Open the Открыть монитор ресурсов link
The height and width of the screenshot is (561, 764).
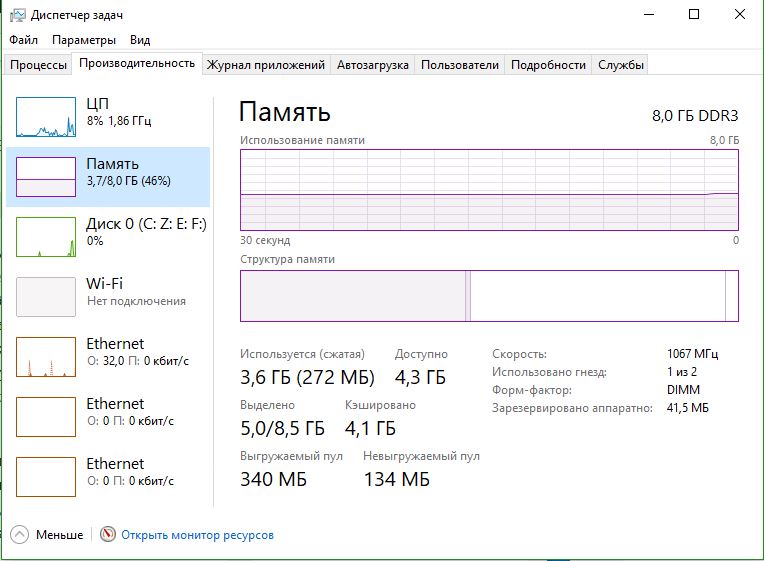(x=197, y=535)
